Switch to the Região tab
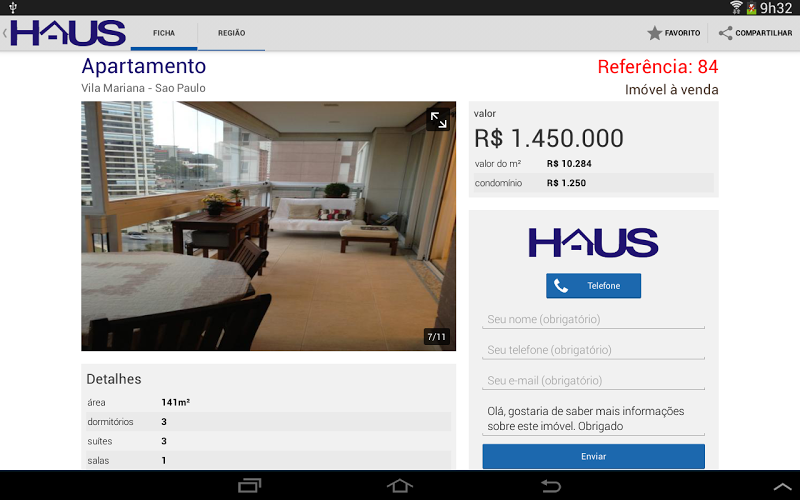 click(232, 33)
